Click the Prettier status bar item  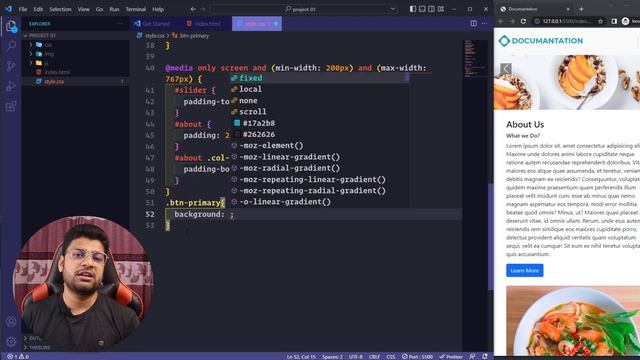click(451, 356)
